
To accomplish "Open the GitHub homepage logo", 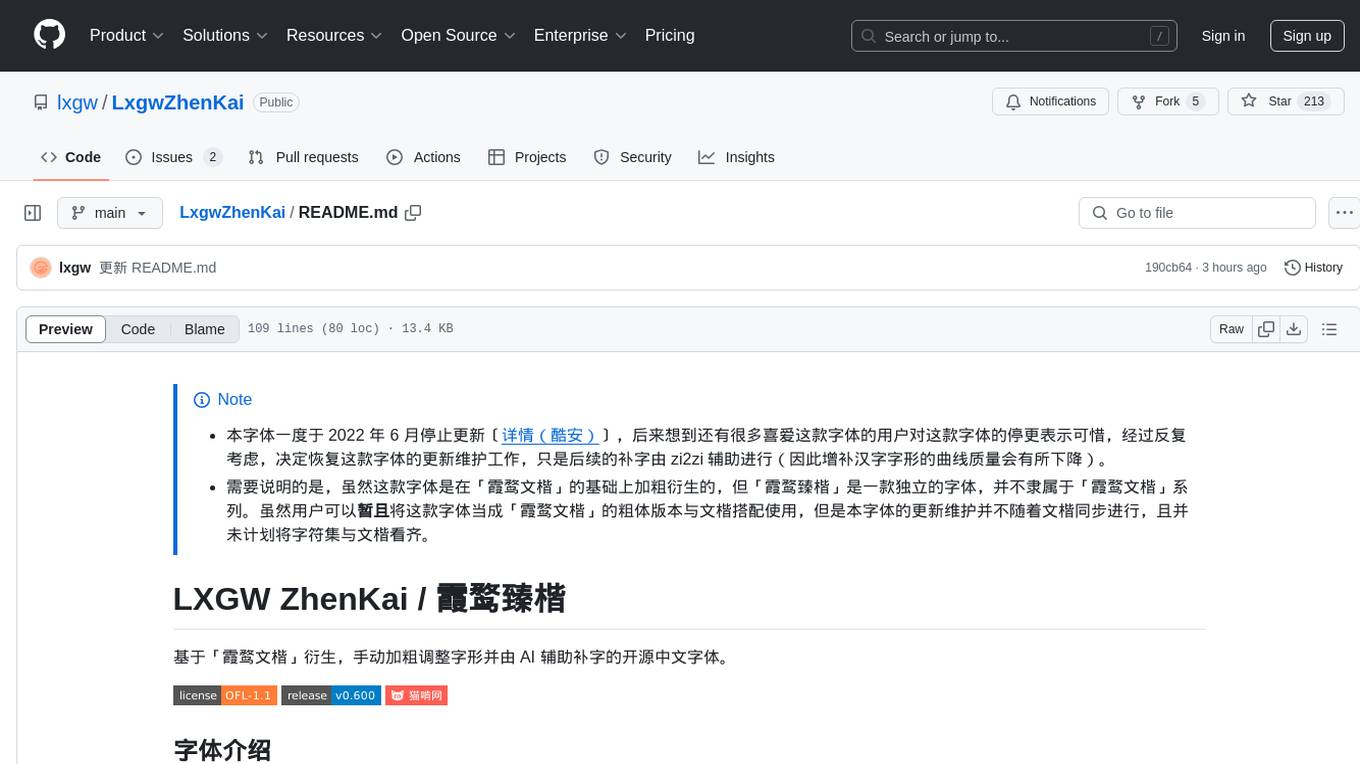I will click(x=49, y=35).
